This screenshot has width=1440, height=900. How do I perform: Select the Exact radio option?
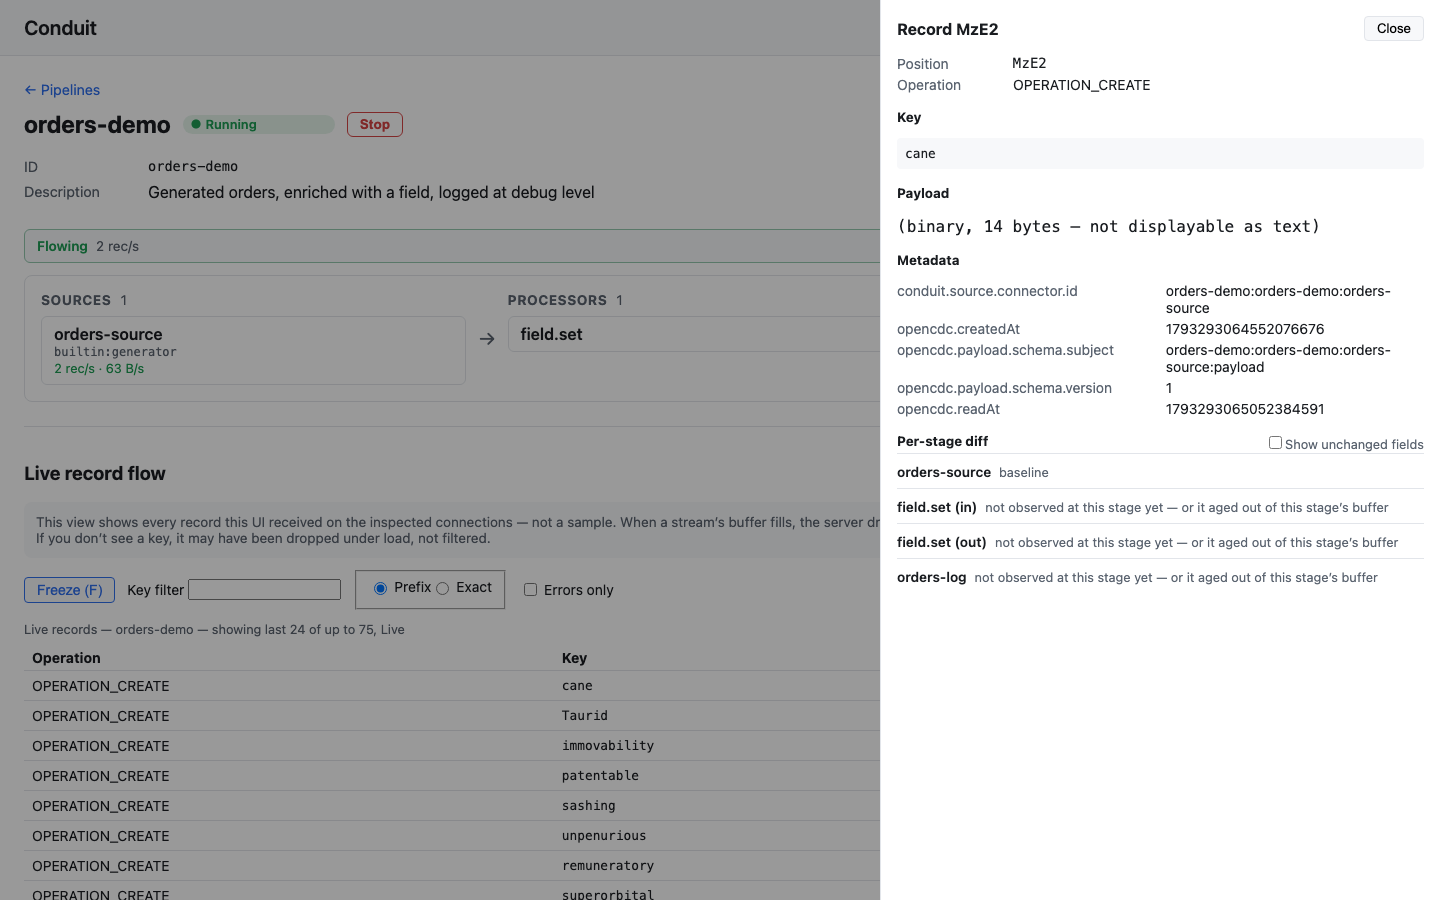point(442,588)
